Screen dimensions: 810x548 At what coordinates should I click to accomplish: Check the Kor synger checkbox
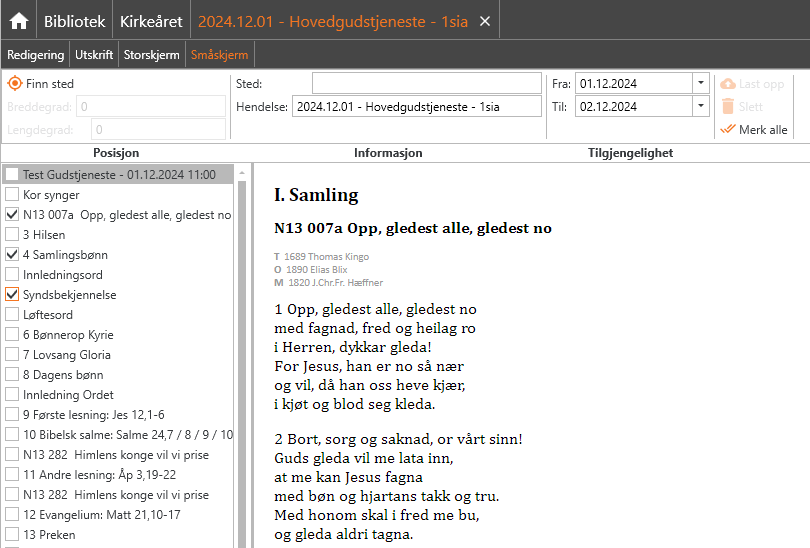tap(12, 194)
